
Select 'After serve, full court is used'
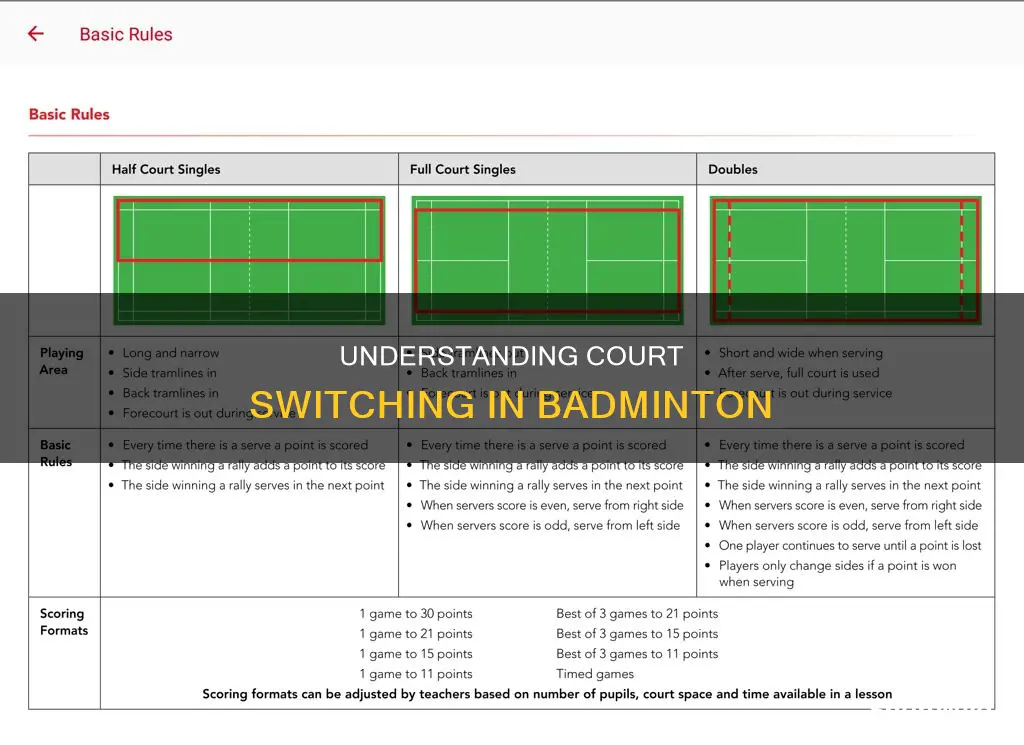(799, 373)
